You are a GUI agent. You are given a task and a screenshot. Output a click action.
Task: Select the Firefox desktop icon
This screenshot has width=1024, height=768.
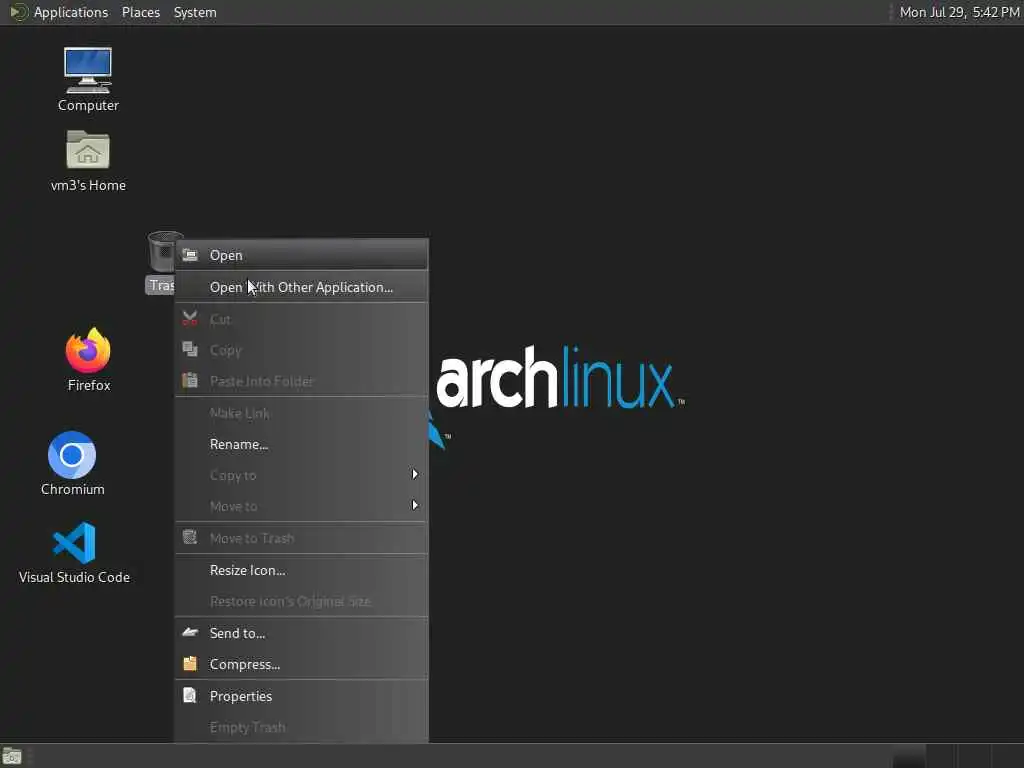[x=88, y=360]
